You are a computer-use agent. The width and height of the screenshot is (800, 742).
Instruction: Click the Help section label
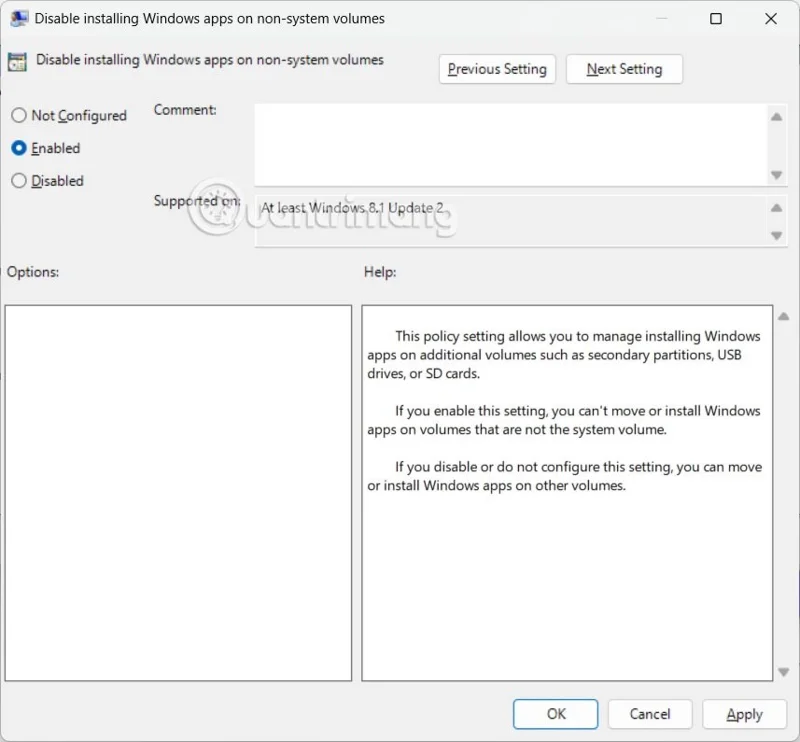[x=377, y=271]
